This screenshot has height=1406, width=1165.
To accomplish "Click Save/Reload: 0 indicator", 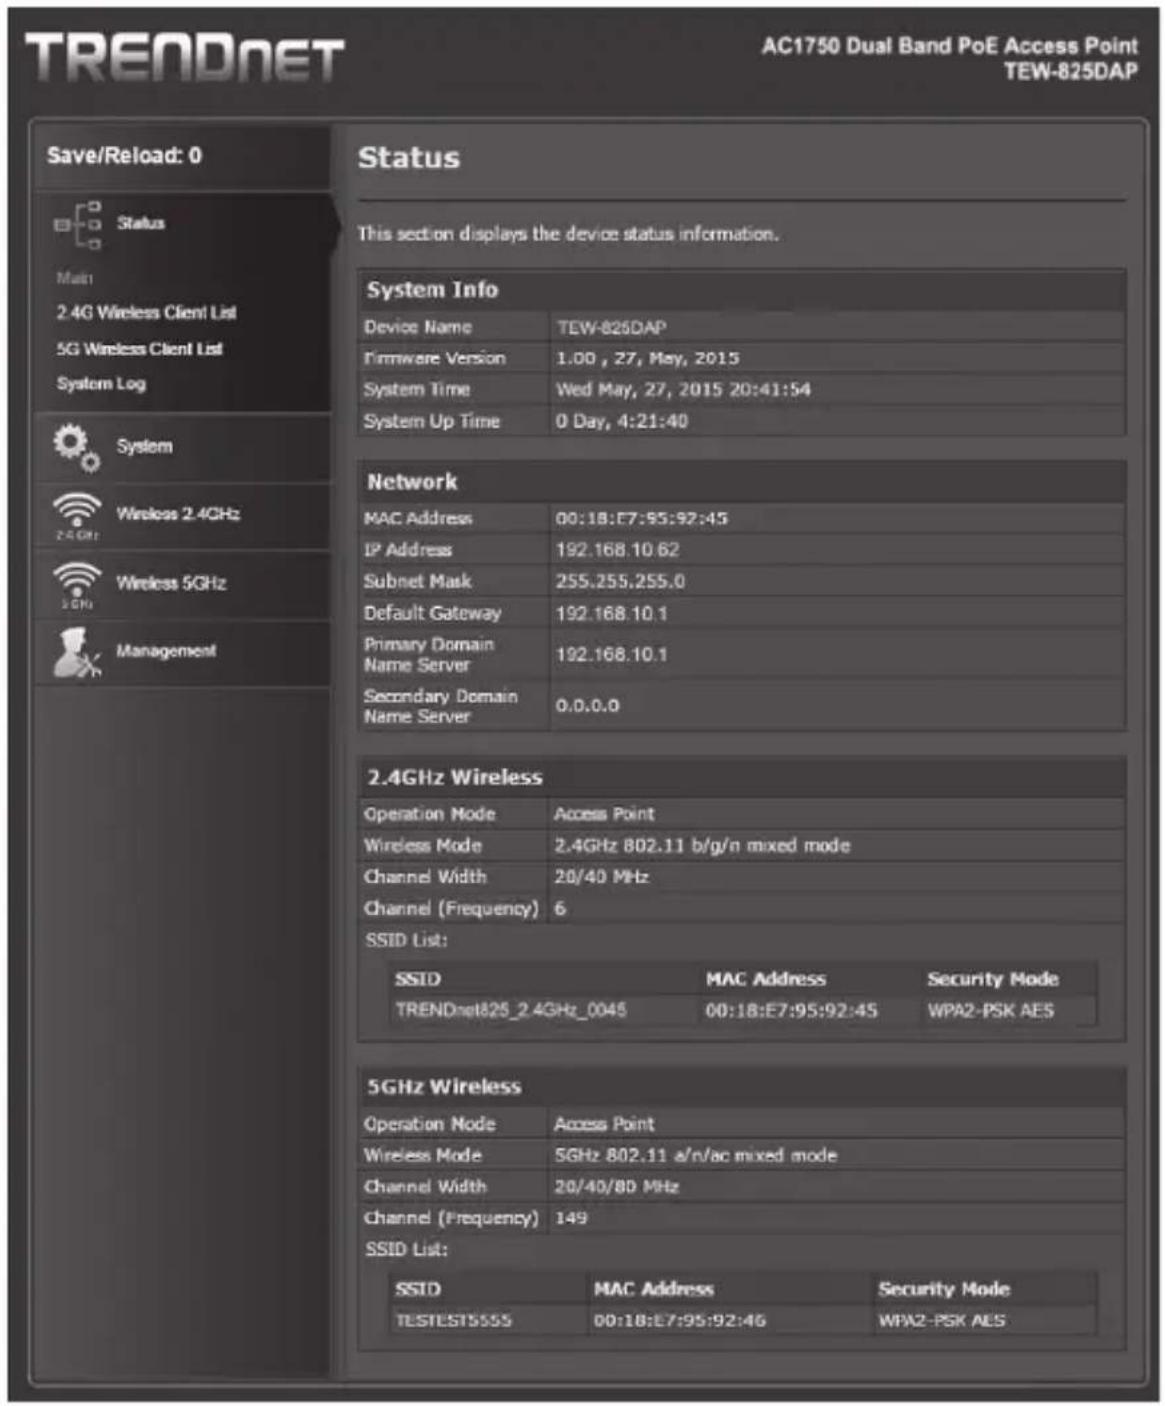I will click(124, 155).
